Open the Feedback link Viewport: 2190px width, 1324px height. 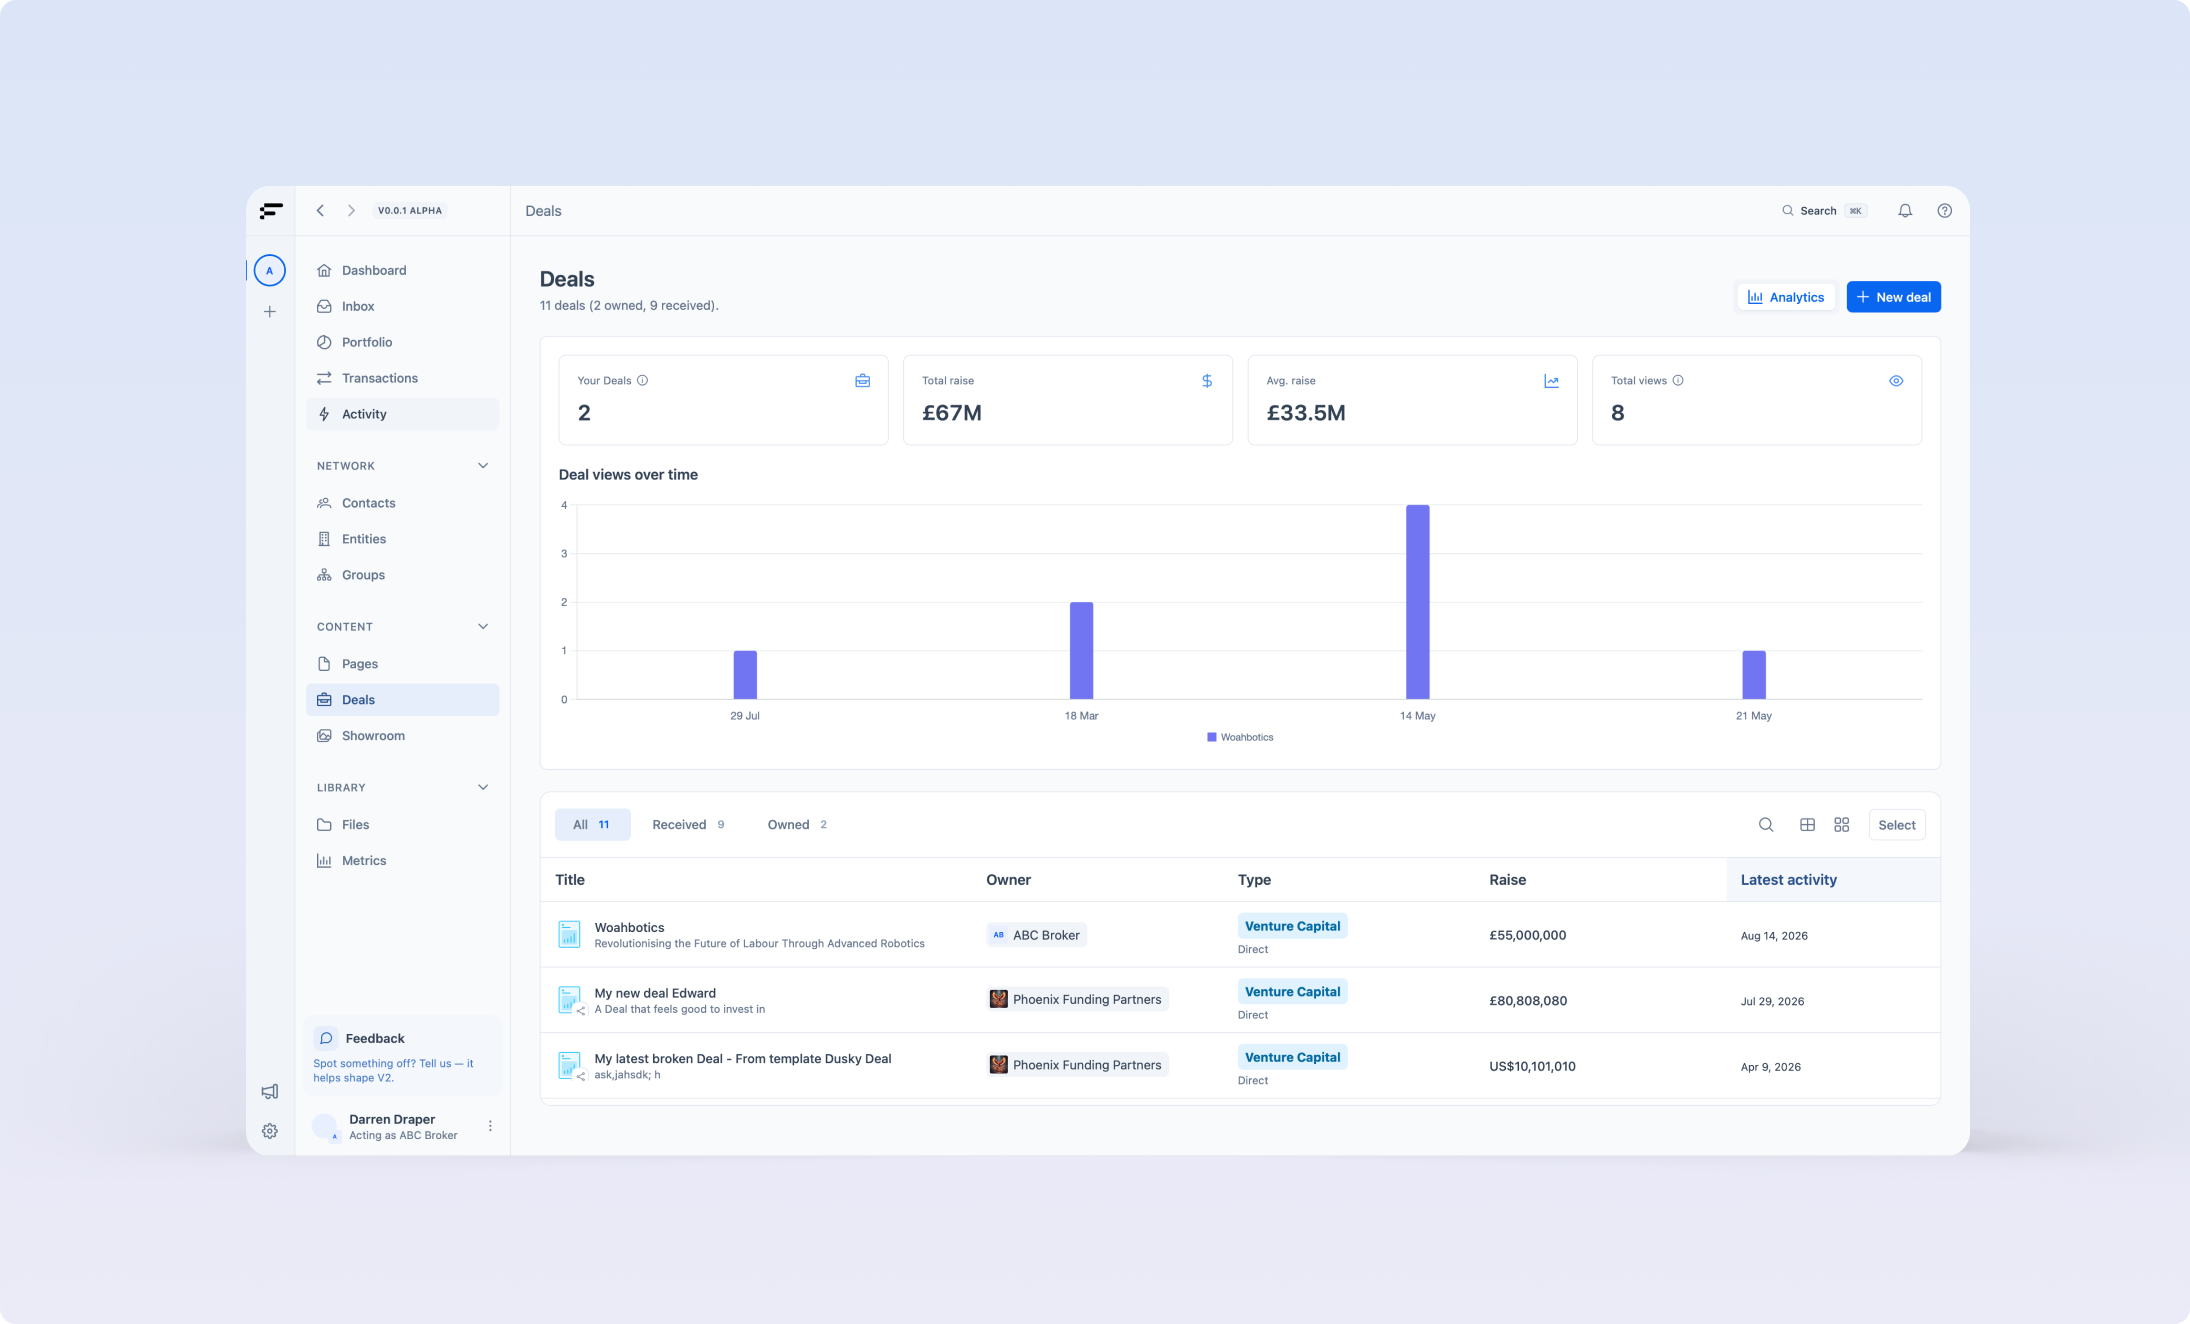[403, 1056]
